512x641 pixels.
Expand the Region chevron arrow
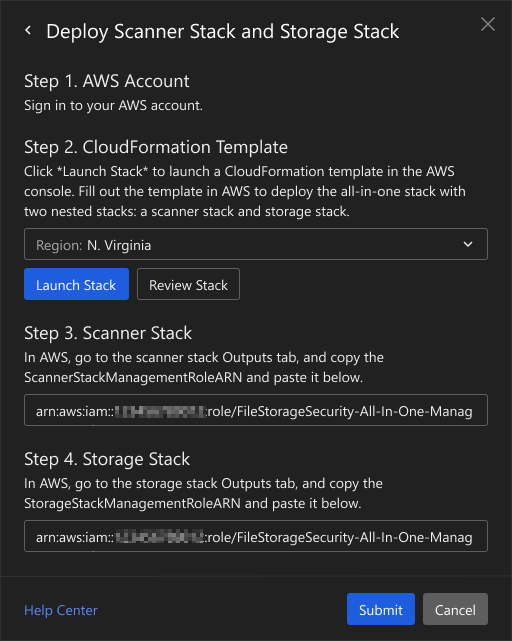pyautogui.click(x=468, y=244)
